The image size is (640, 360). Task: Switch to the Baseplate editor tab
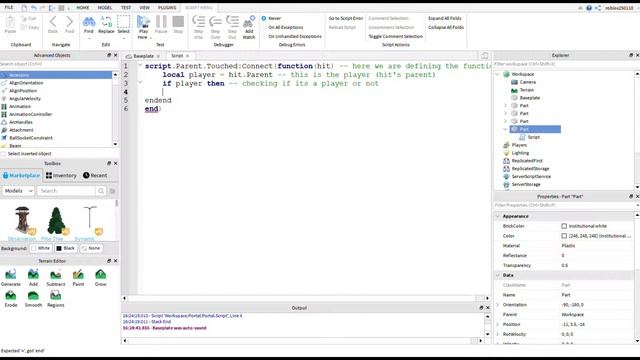[x=143, y=56]
